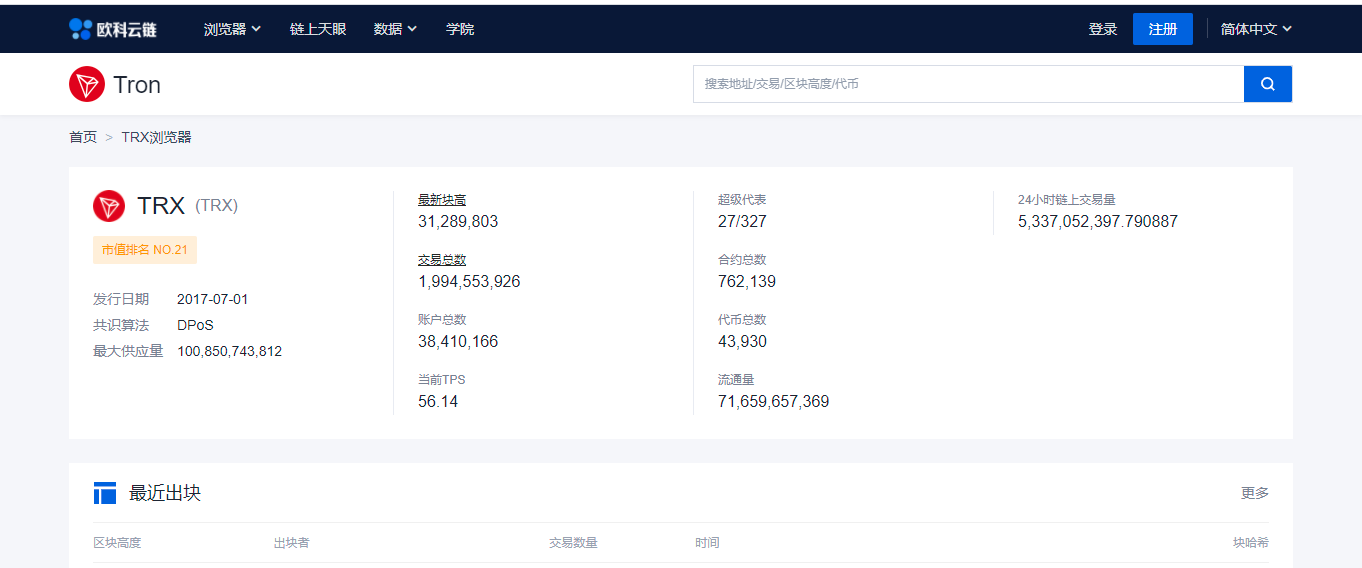The width and height of the screenshot is (1362, 568).
Task: Click the 登录 login link
Action: pos(1103,29)
